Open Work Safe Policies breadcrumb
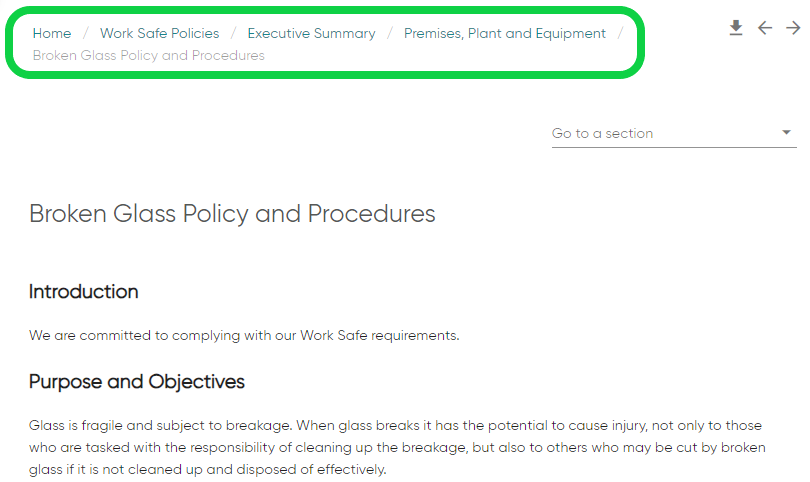 160,33
